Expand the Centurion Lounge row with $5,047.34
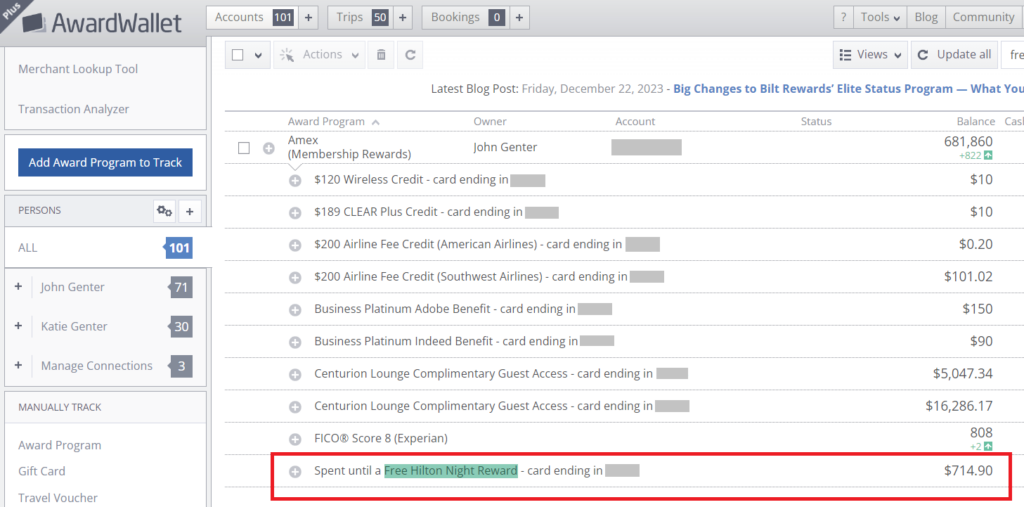 (295, 374)
